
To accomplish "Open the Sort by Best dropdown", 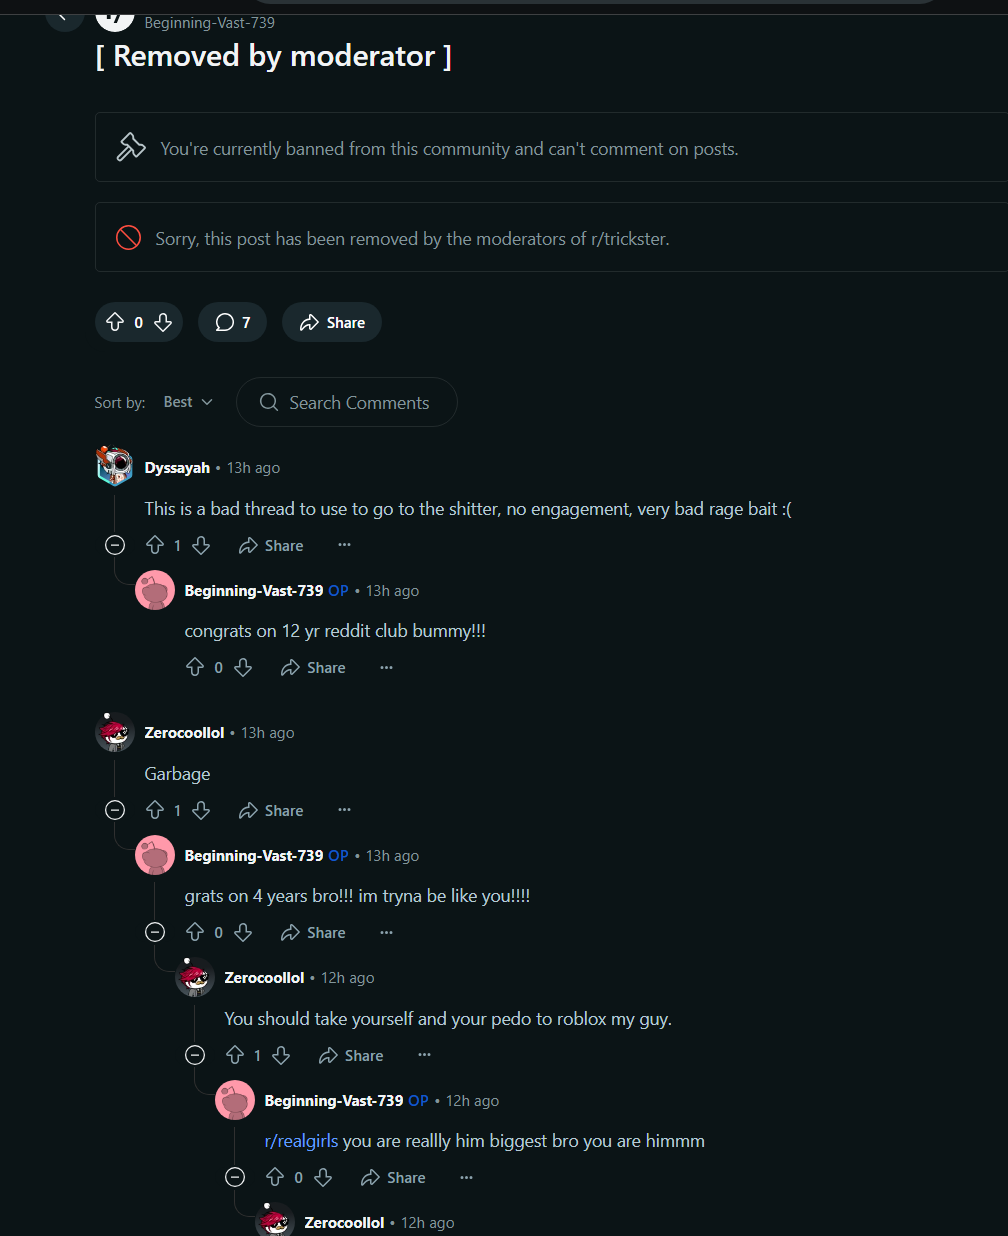I will 188,402.
